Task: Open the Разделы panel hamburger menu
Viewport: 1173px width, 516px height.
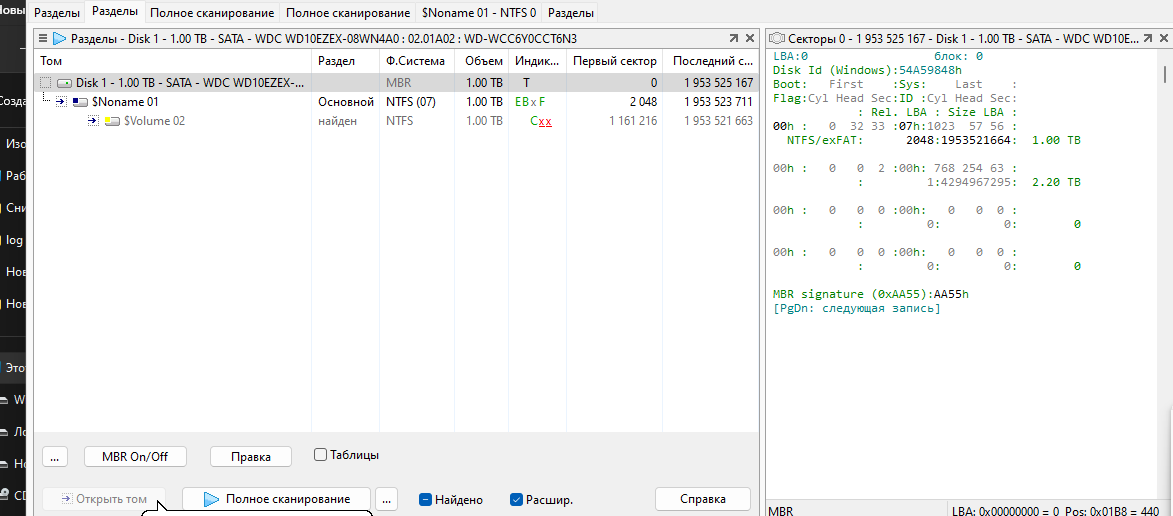Action: coord(43,38)
